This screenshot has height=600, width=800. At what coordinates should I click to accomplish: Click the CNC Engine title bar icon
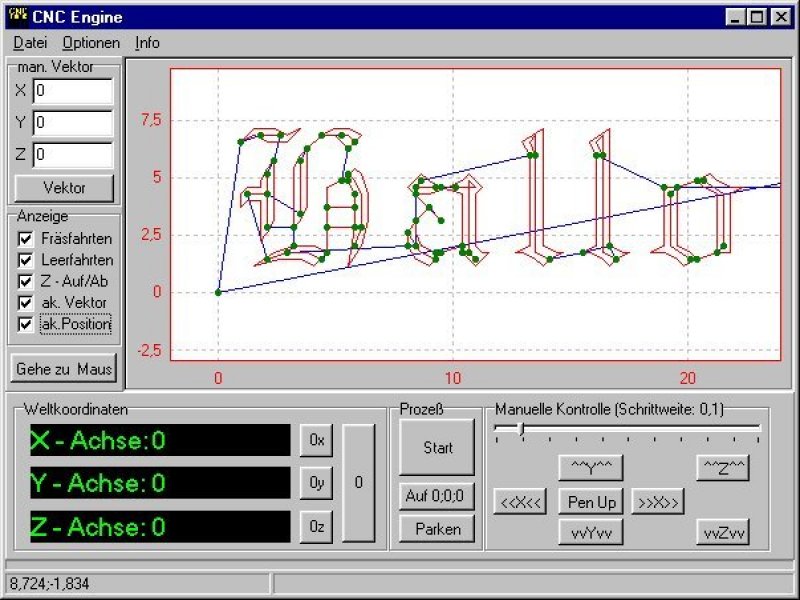pos(17,16)
